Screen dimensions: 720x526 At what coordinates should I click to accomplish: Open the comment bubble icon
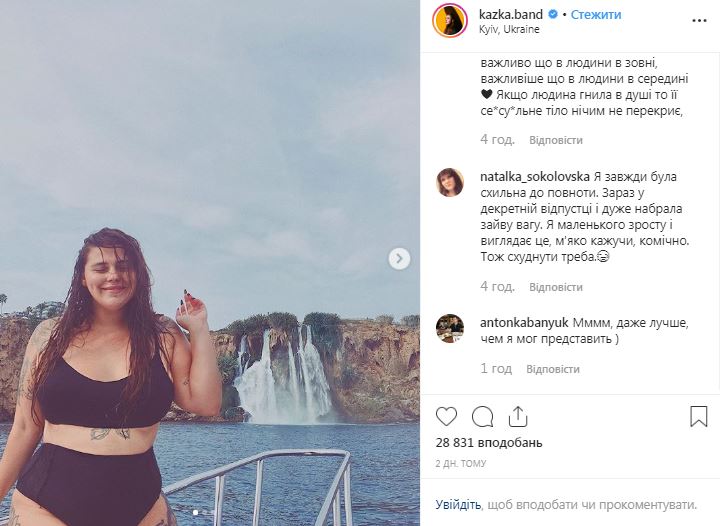pos(482,416)
